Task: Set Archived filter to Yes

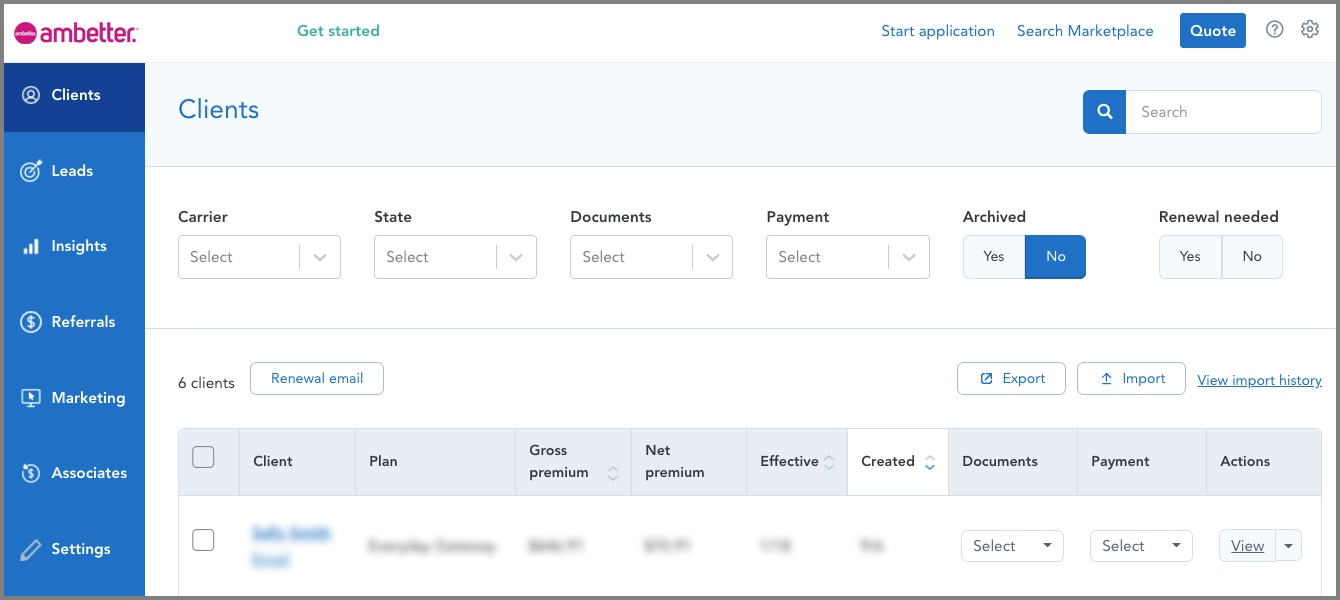Action: [x=993, y=257]
